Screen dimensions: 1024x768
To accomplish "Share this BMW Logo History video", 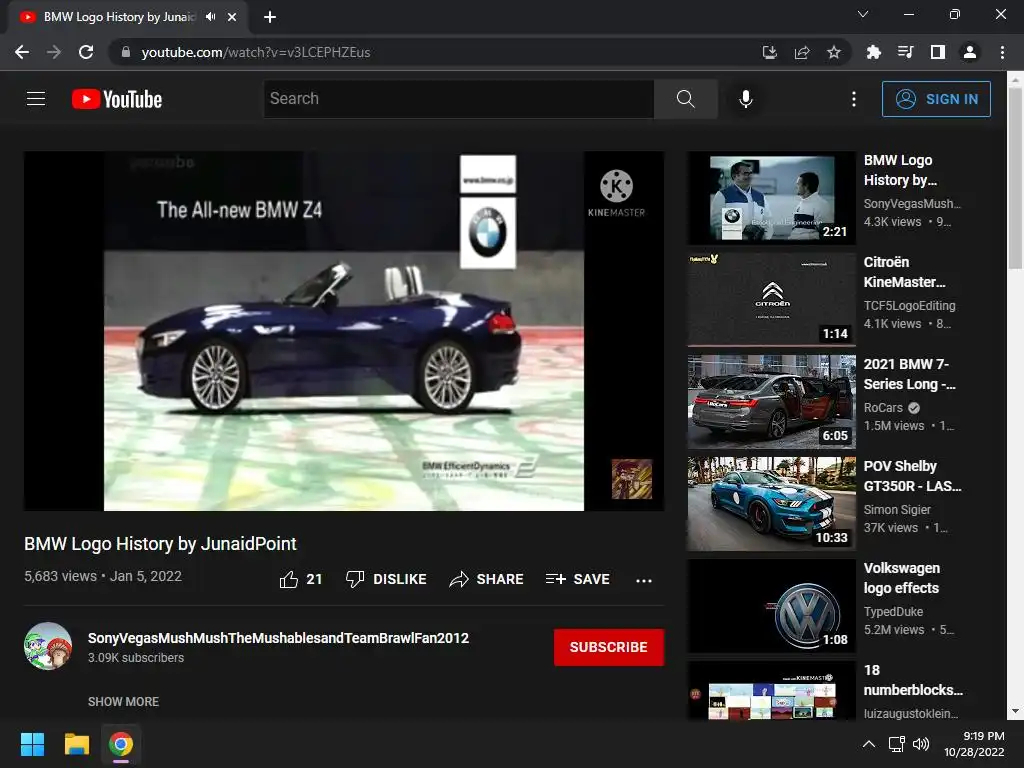I will (487, 579).
